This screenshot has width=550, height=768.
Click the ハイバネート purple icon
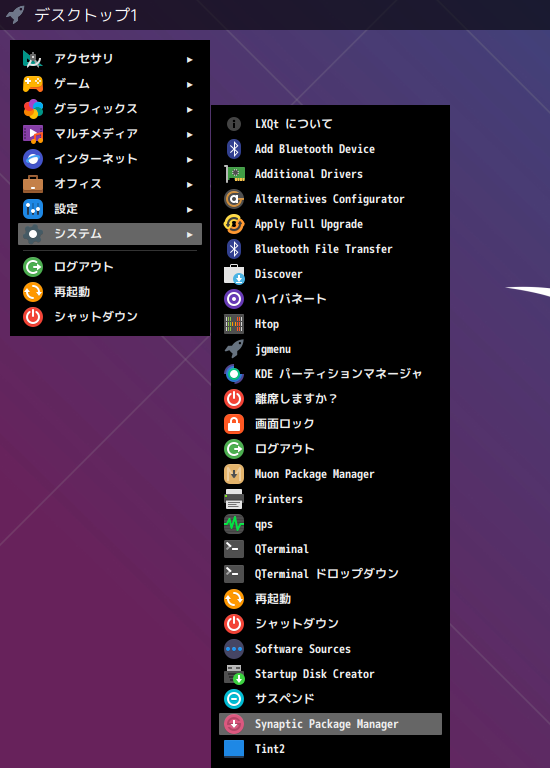point(234,299)
